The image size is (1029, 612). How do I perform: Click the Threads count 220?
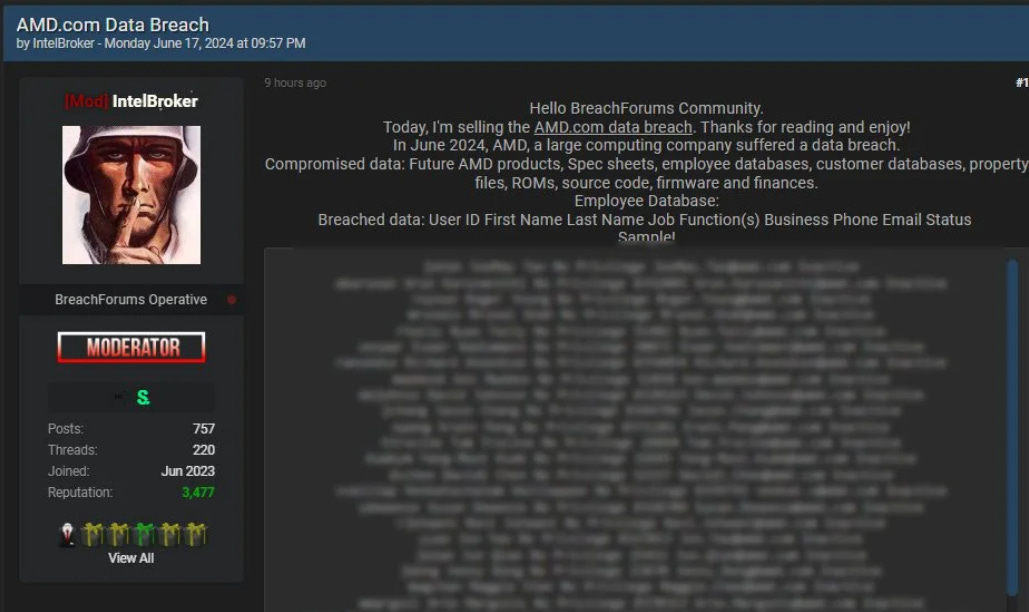coord(203,450)
